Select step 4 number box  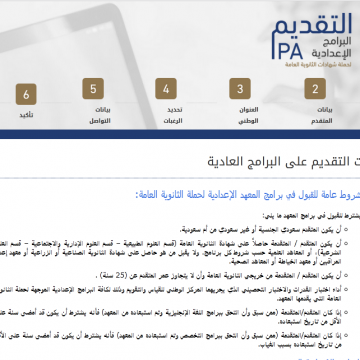[x=166, y=89]
